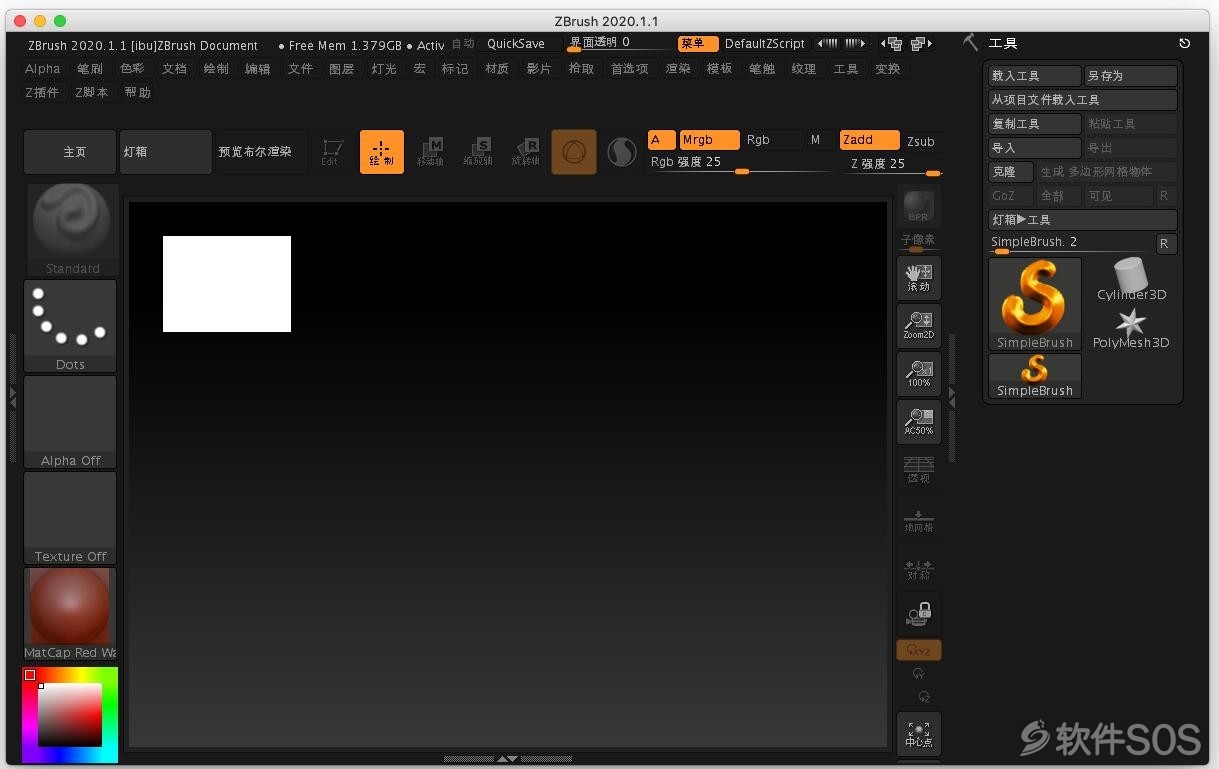Toggle the A alpha channel button
Image resolution: width=1219 pixels, height=769 pixels.
[x=661, y=140]
